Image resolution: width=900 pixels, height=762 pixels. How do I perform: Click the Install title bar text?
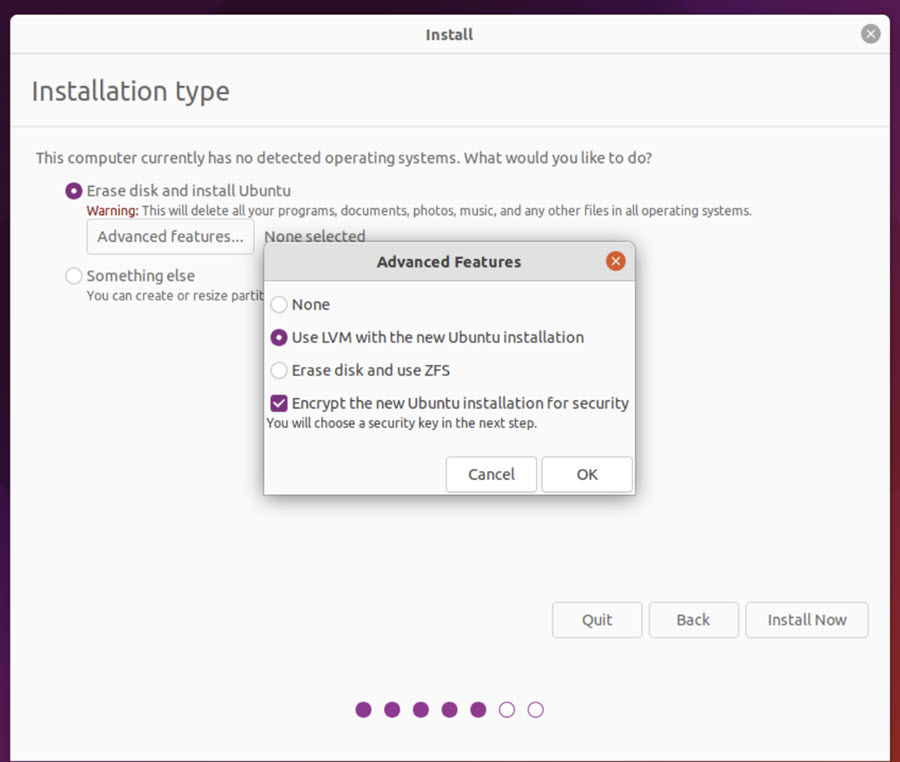pyautogui.click(x=449, y=33)
